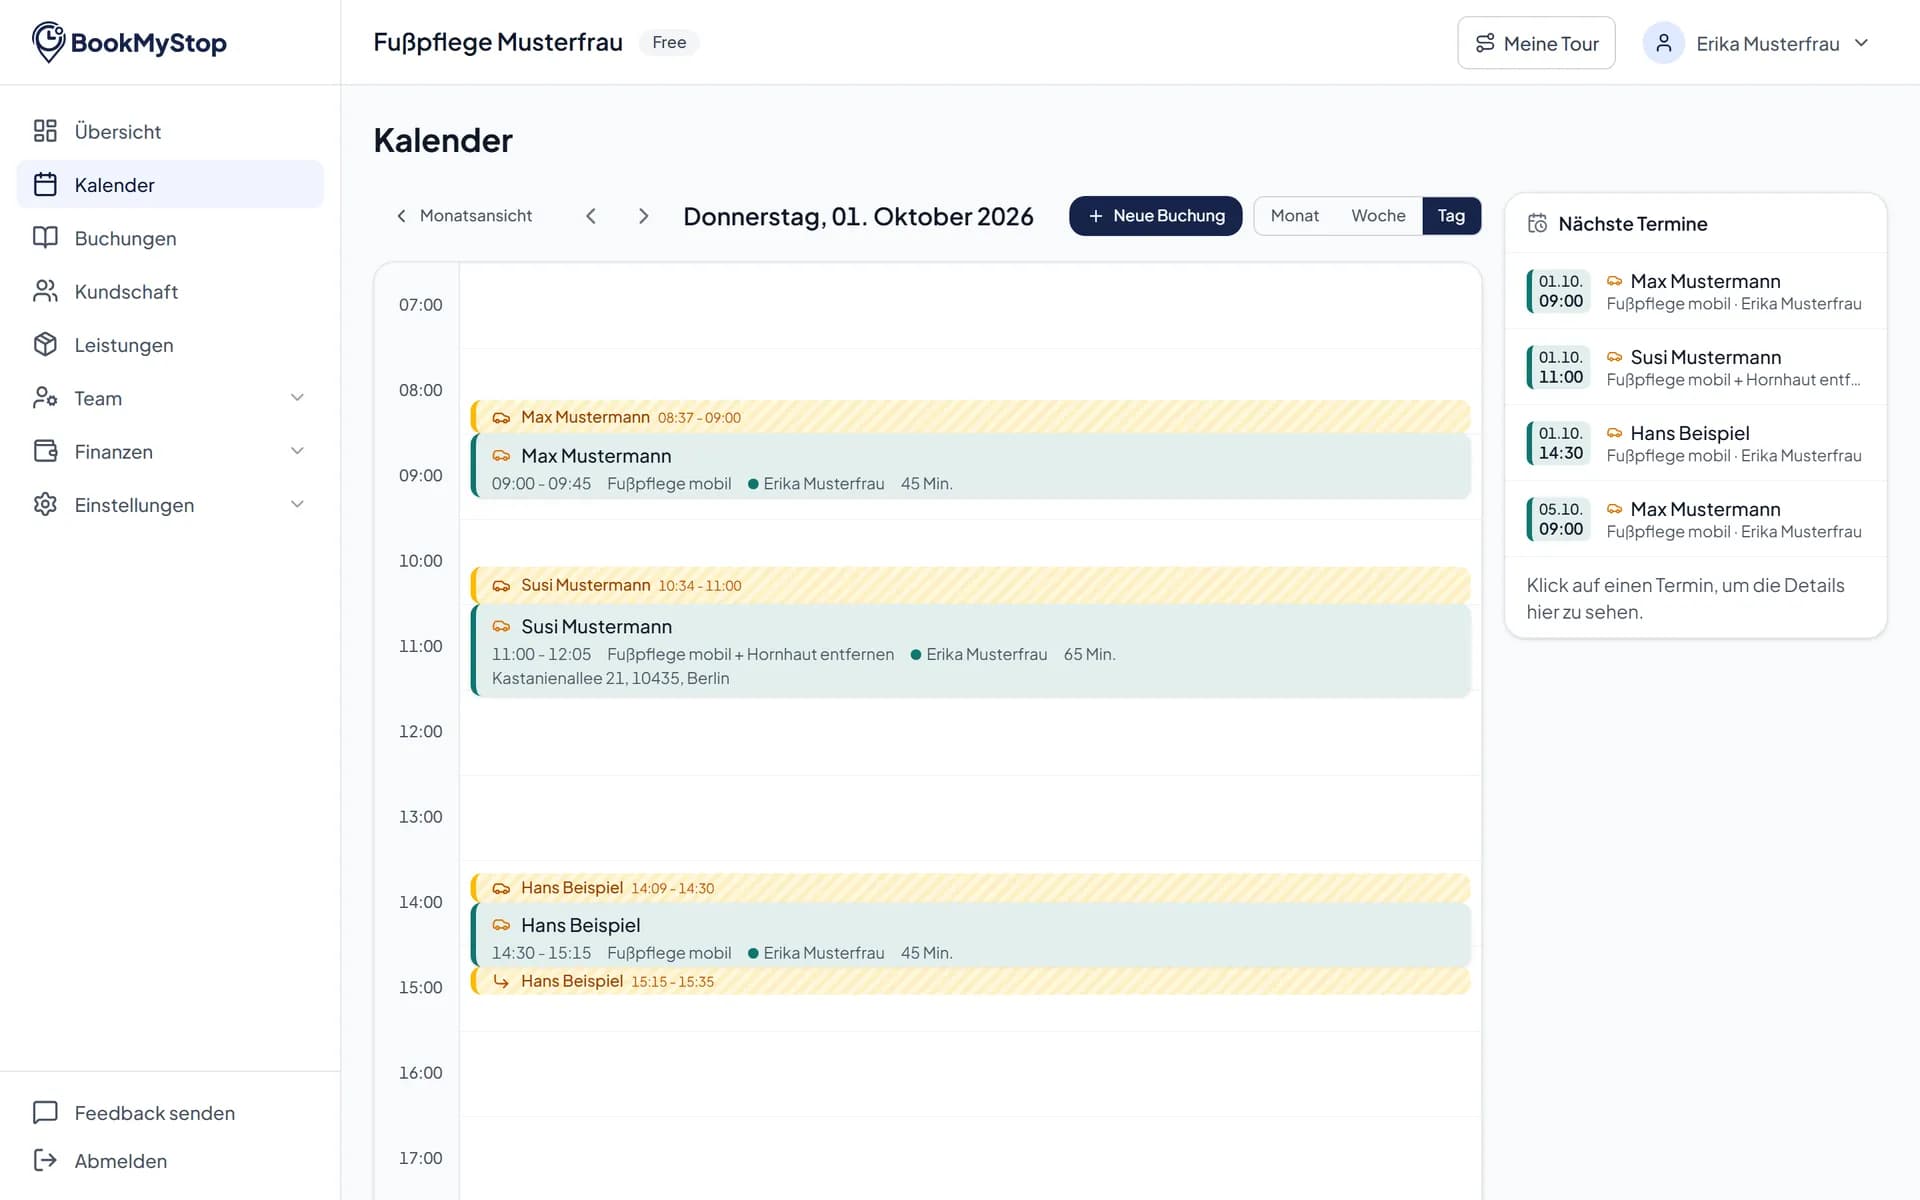Click the Finanzen wallet icon
This screenshot has height=1200, width=1920.
click(x=45, y=451)
